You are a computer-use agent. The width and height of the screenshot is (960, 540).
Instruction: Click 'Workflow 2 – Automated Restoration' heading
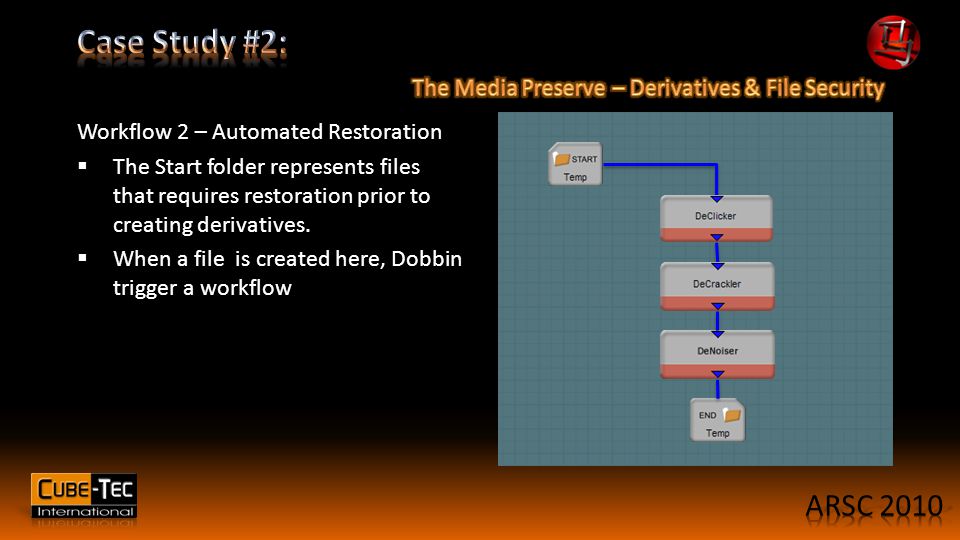pos(260,132)
